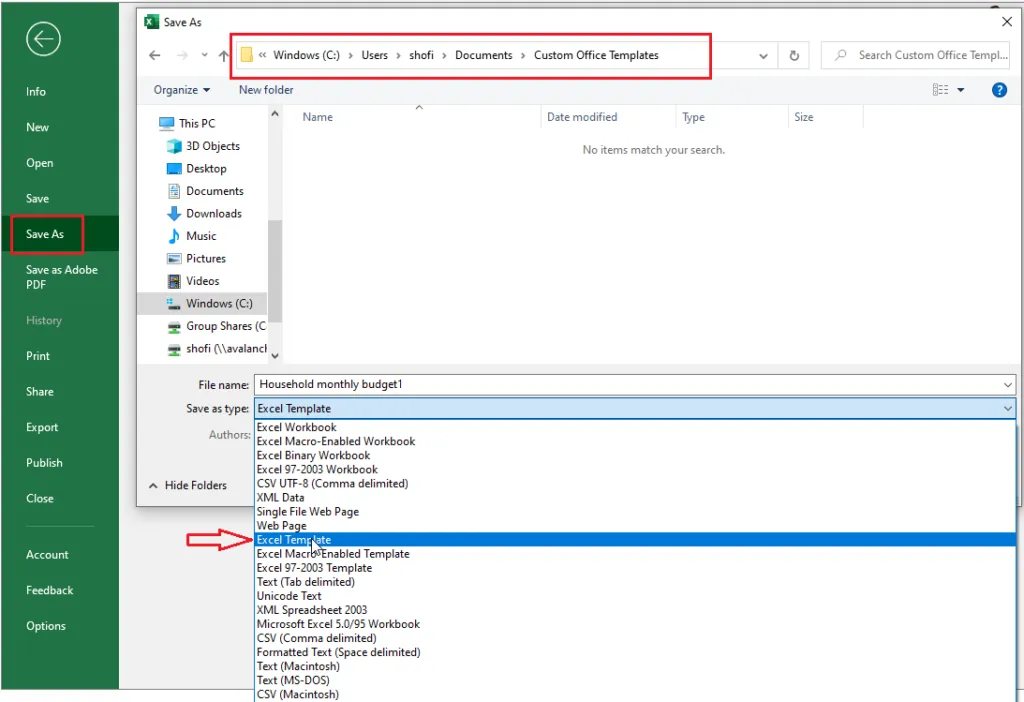Open the Export backstage tab

tap(42, 427)
